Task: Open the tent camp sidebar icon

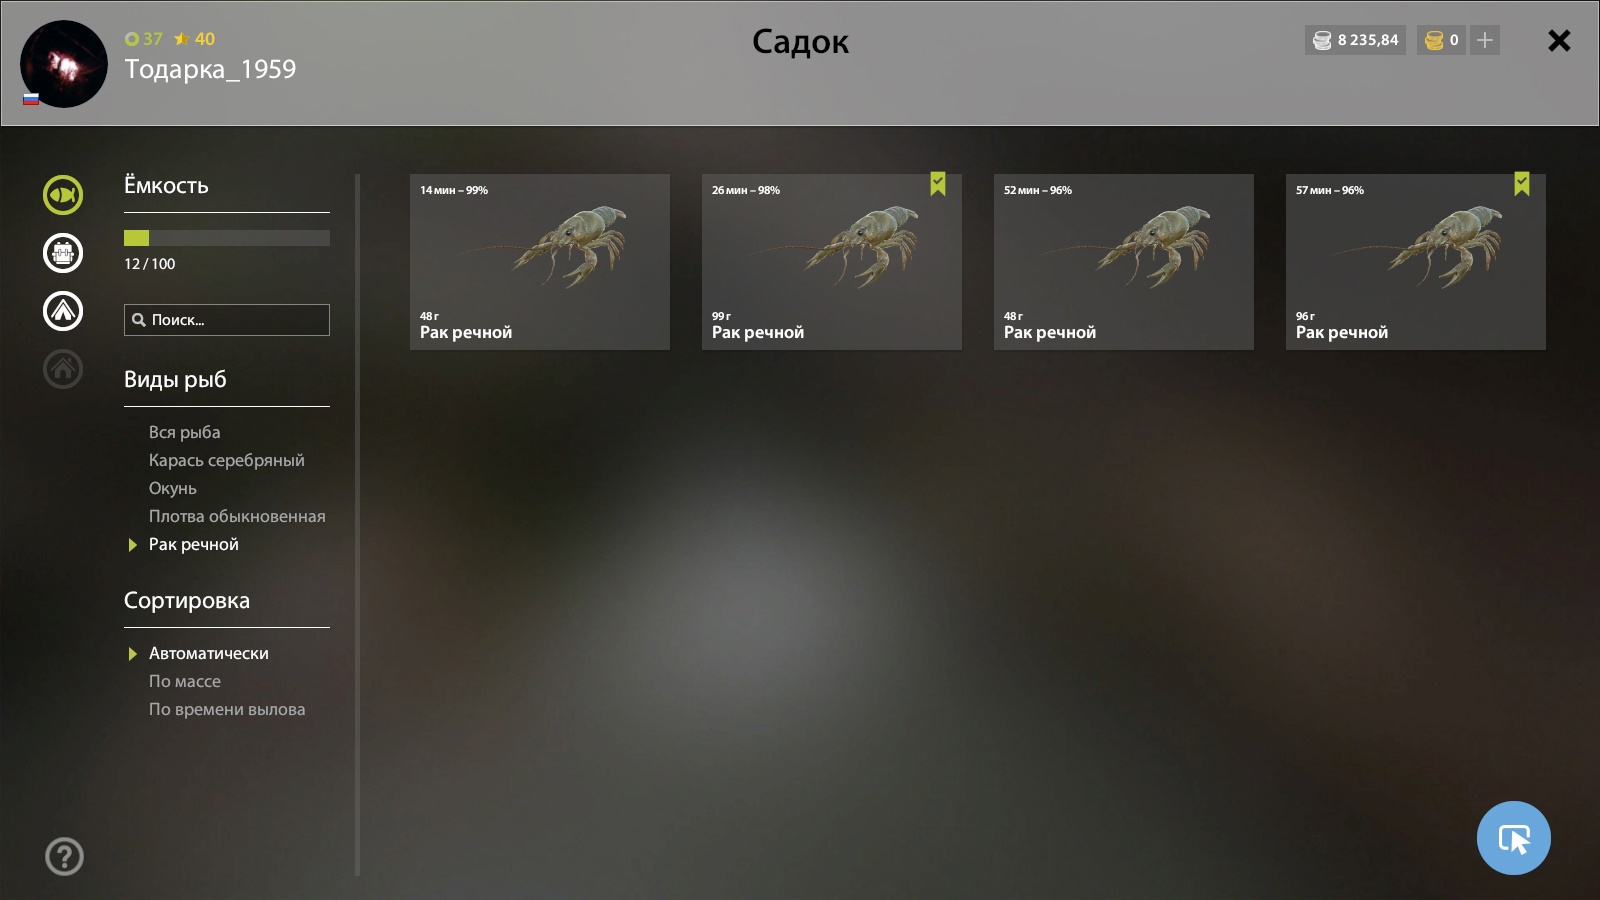Action: (63, 311)
